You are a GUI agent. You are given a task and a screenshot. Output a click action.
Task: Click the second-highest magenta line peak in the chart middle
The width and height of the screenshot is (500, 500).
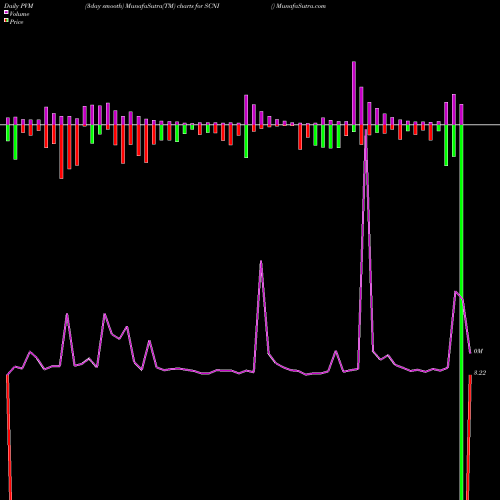tap(261, 262)
